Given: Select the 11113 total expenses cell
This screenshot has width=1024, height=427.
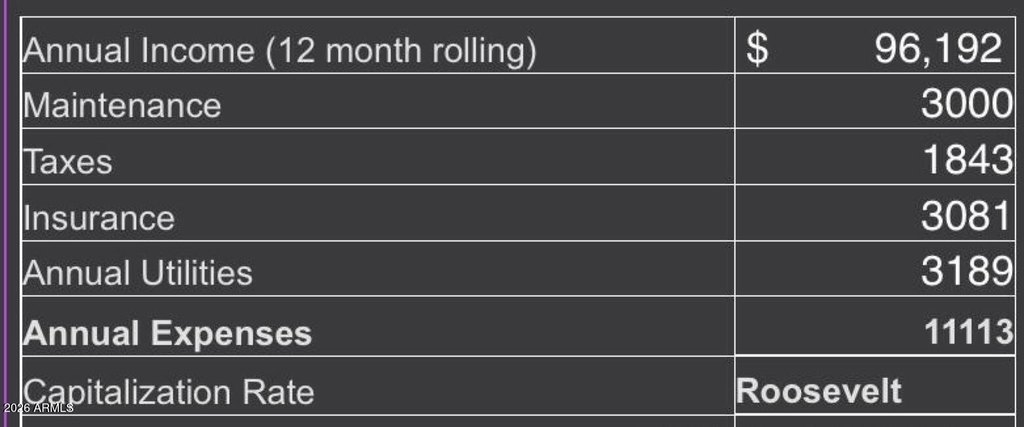Looking at the screenshot, I should click(x=875, y=326).
